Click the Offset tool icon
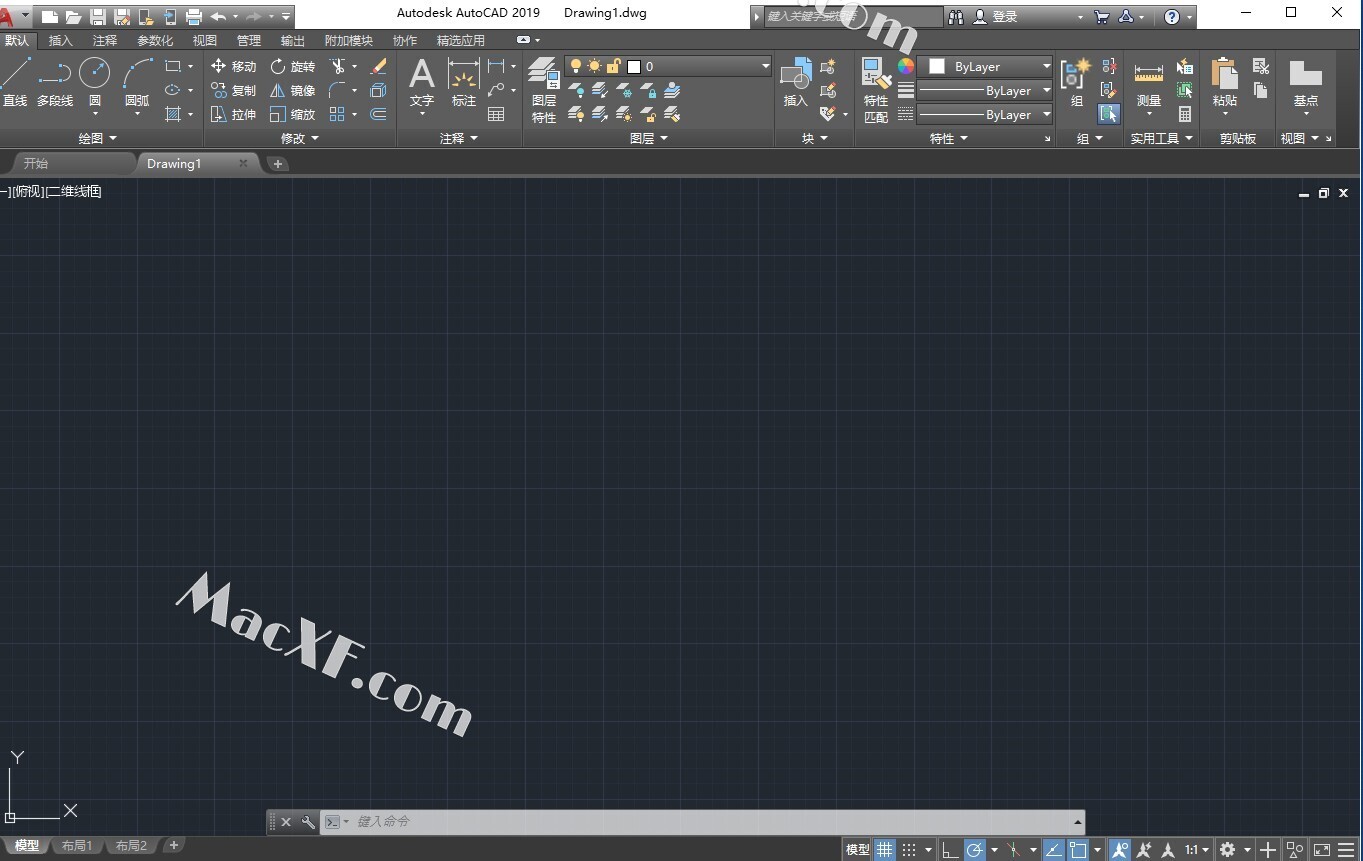This screenshot has height=861, width=1363. coord(378,114)
